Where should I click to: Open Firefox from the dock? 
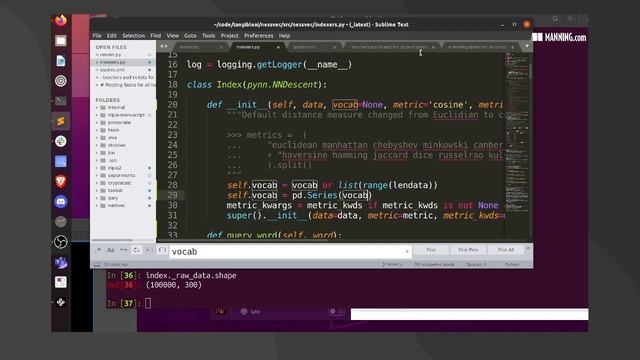click(61, 20)
